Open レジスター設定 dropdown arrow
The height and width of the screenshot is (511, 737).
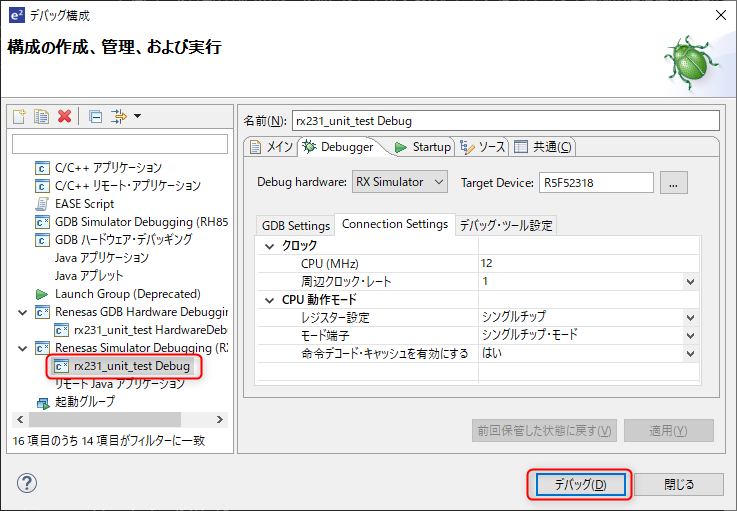[x=690, y=318]
